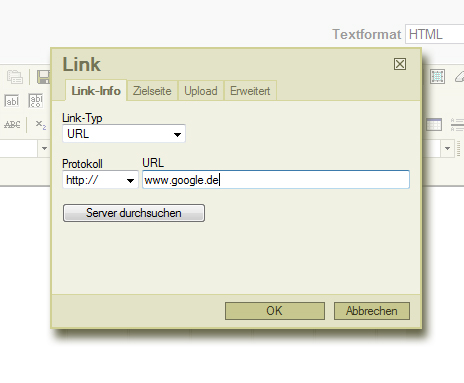The height and width of the screenshot is (383, 464).
Task: Click into the URL text field
Action: 276,180
